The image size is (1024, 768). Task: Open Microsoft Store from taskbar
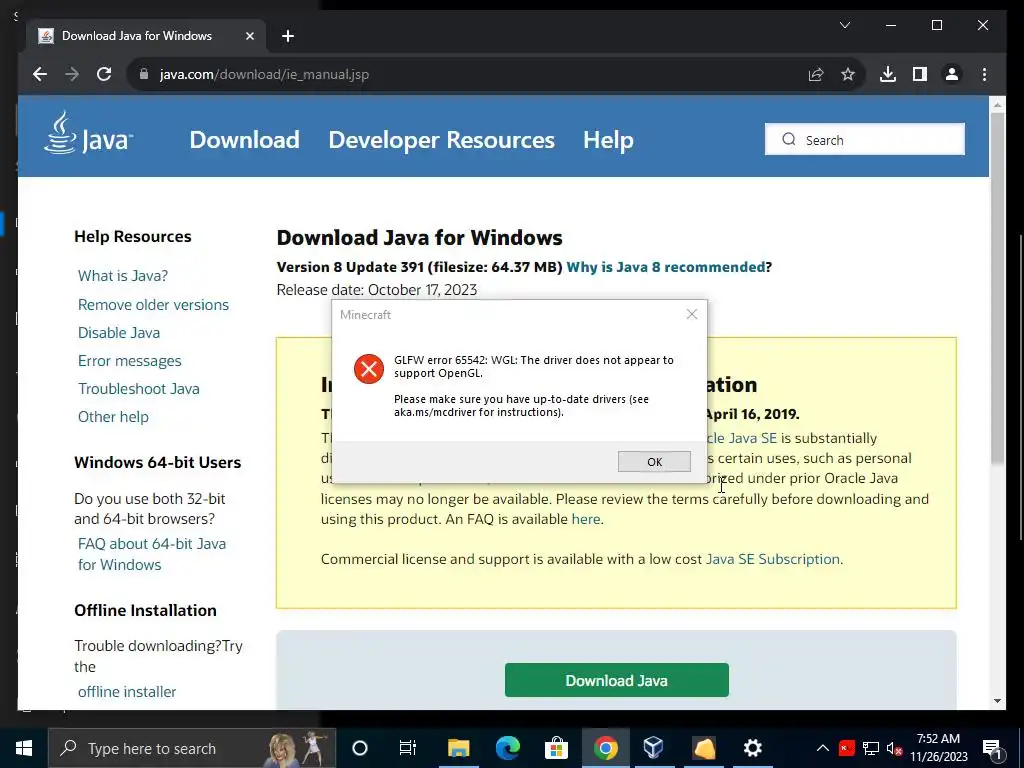[x=556, y=748]
